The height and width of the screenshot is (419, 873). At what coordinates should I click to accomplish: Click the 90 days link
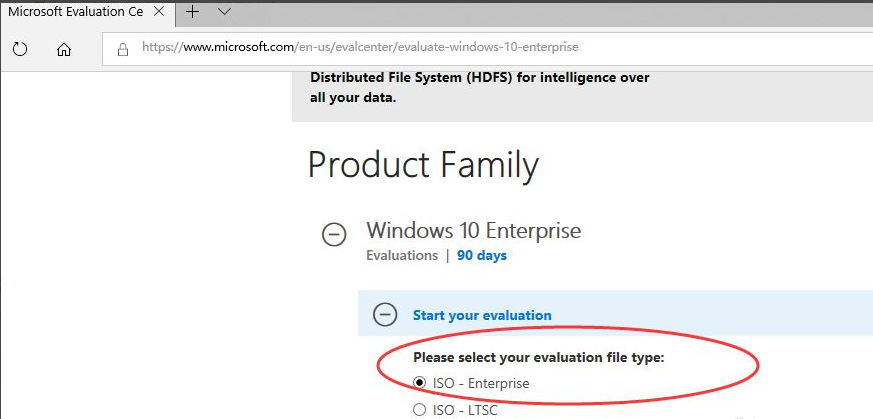(x=482, y=255)
